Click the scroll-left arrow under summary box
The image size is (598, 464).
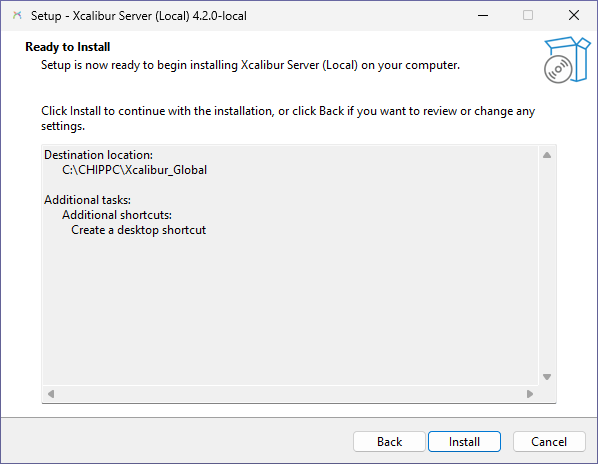click(51, 393)
